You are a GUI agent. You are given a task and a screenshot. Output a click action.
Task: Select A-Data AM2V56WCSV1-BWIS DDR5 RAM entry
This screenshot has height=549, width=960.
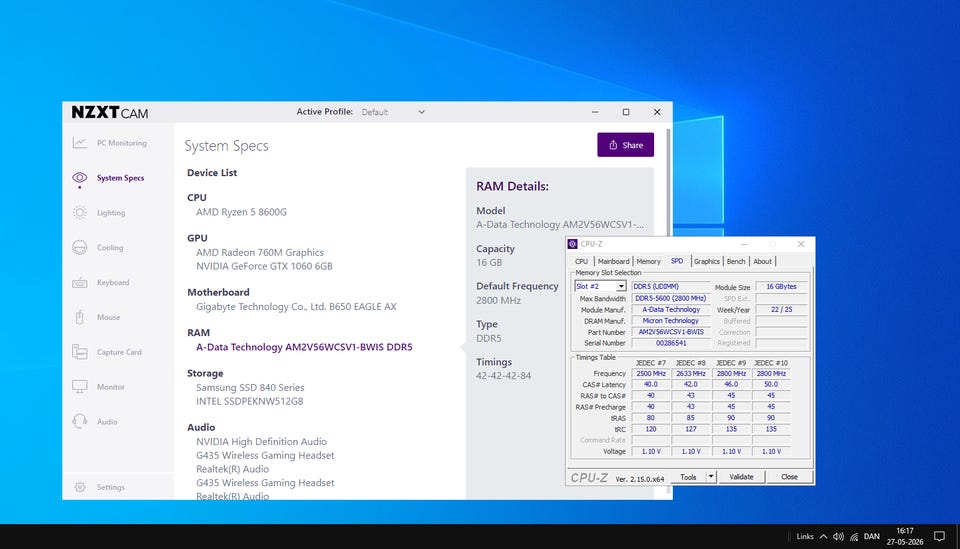pos(304,347)
